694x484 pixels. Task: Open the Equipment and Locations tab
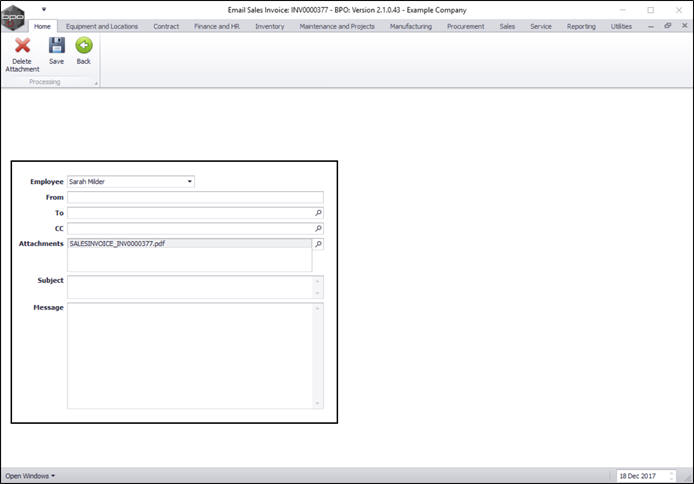[x=102, y=26]
